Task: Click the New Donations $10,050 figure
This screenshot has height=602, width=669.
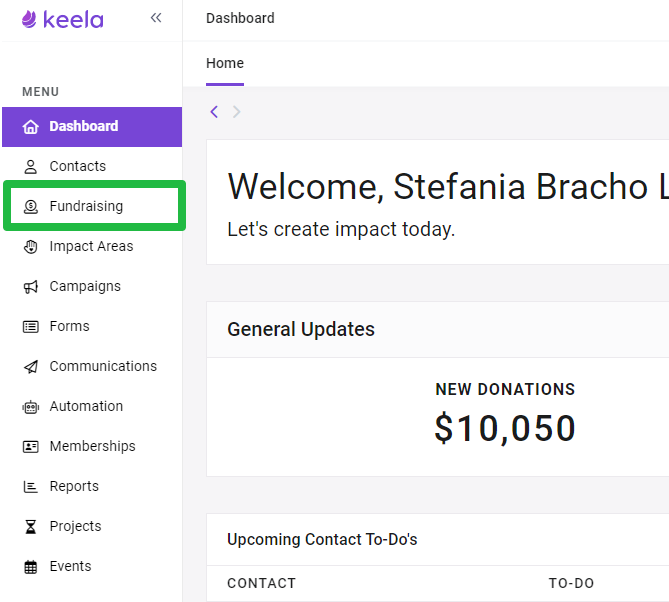Action: point(505,428)
